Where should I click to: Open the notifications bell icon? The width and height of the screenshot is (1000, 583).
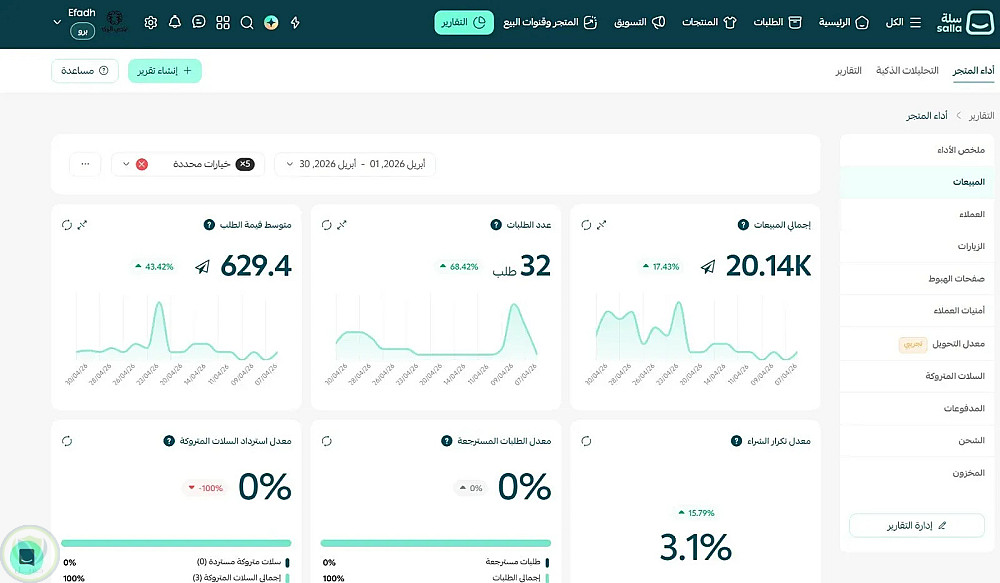[175, 22]
